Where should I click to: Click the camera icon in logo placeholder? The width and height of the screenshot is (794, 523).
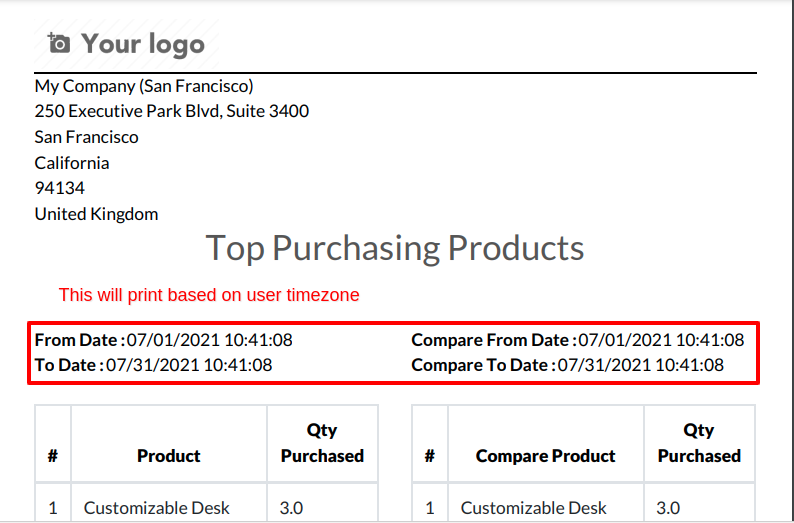pos(58,43)
